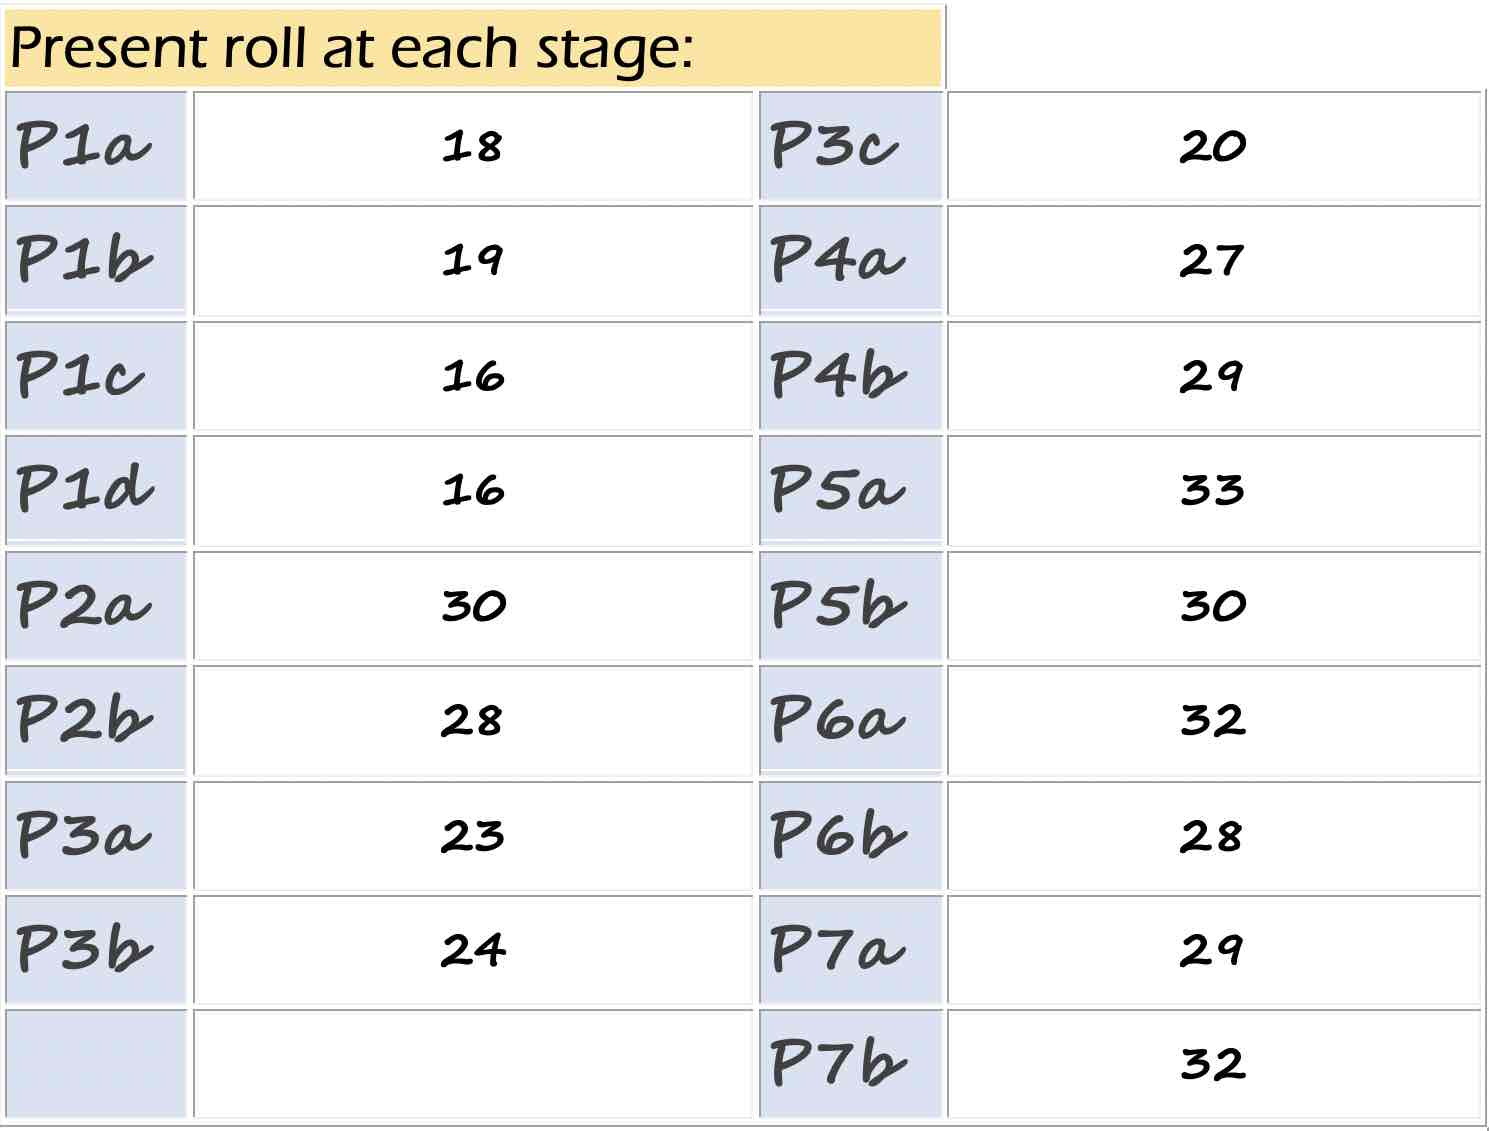This screenshot has width=1489, height=1131.
Task: Click the P7a label cell
Action: point(851,950)
